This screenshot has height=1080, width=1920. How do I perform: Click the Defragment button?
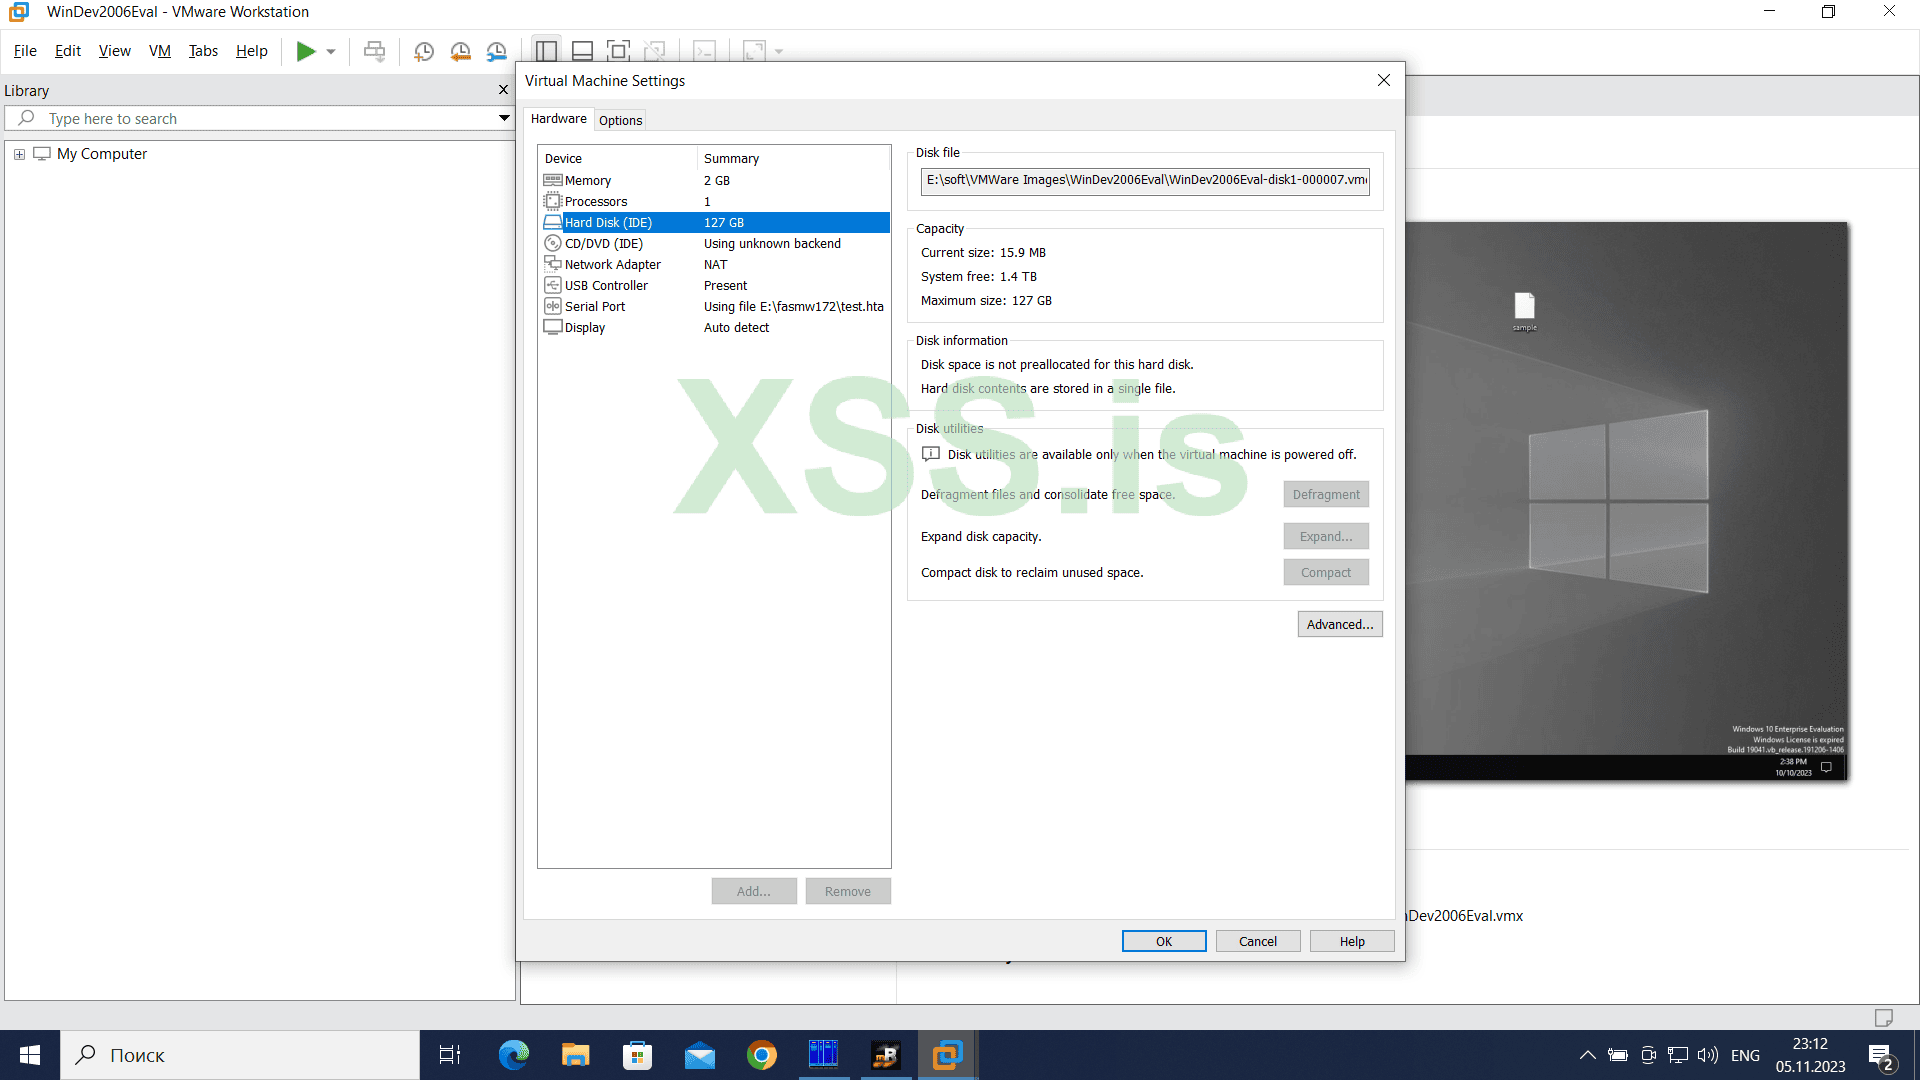pos(1325,493)
